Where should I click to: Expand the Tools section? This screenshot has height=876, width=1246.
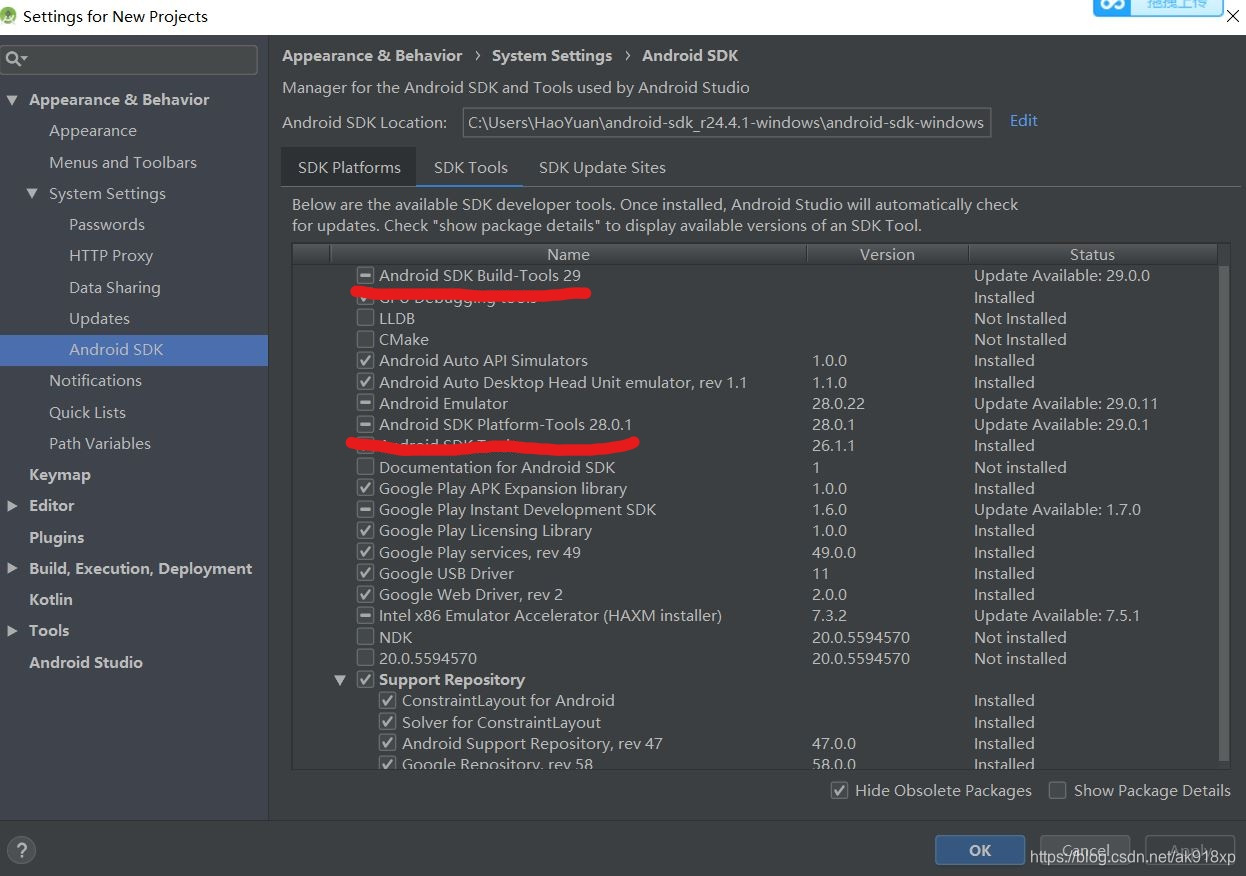[12, 631]
